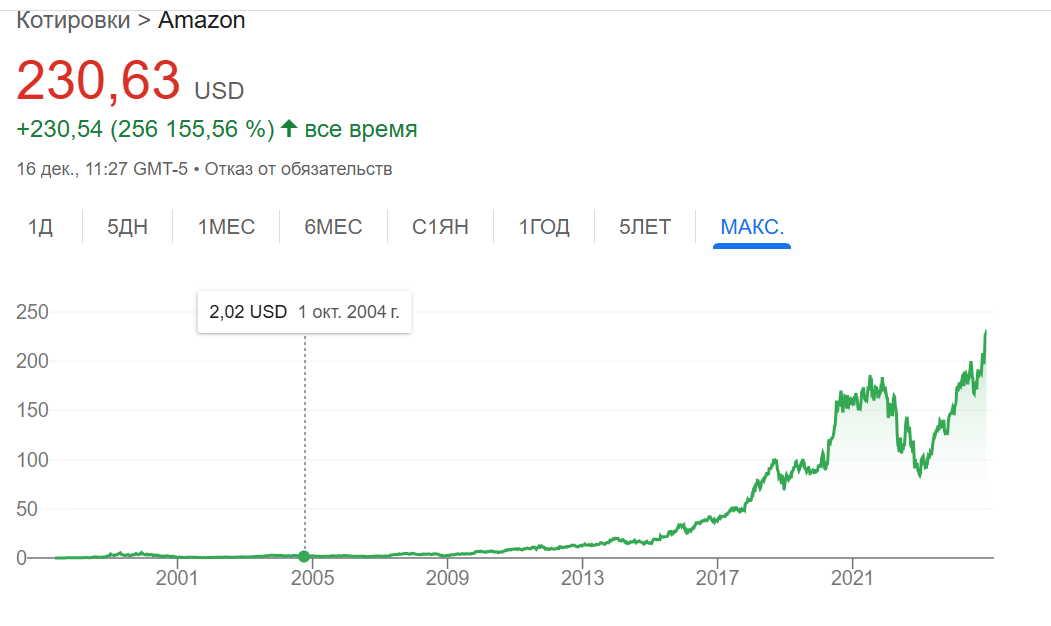Viewport: 1051px width, 626px height.
Task: Click the МАКС. range tab
Action: [752, 227]
